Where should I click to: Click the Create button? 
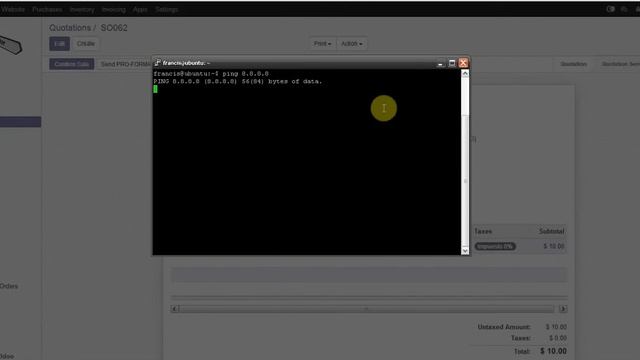86,44
